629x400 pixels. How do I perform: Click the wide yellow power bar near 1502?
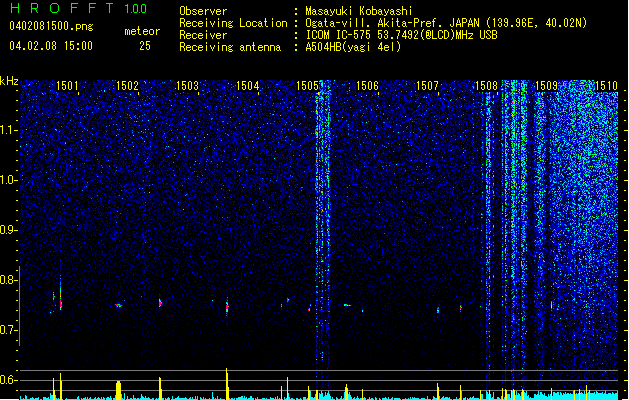[x=118, y=390]
